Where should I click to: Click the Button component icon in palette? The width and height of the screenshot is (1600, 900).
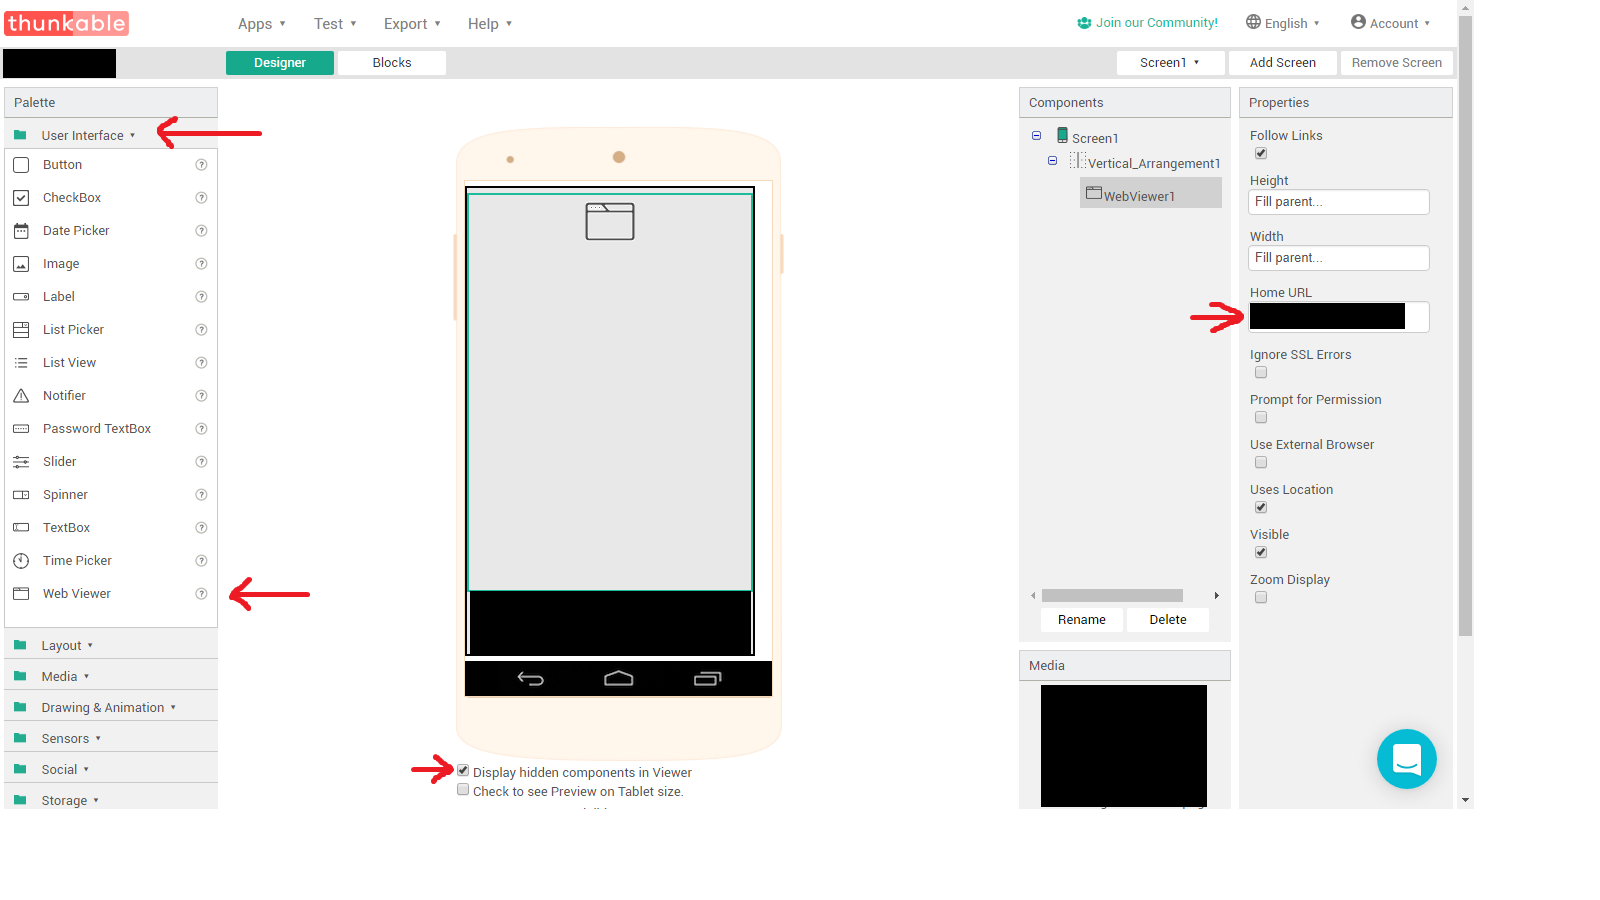click(21, 165)
